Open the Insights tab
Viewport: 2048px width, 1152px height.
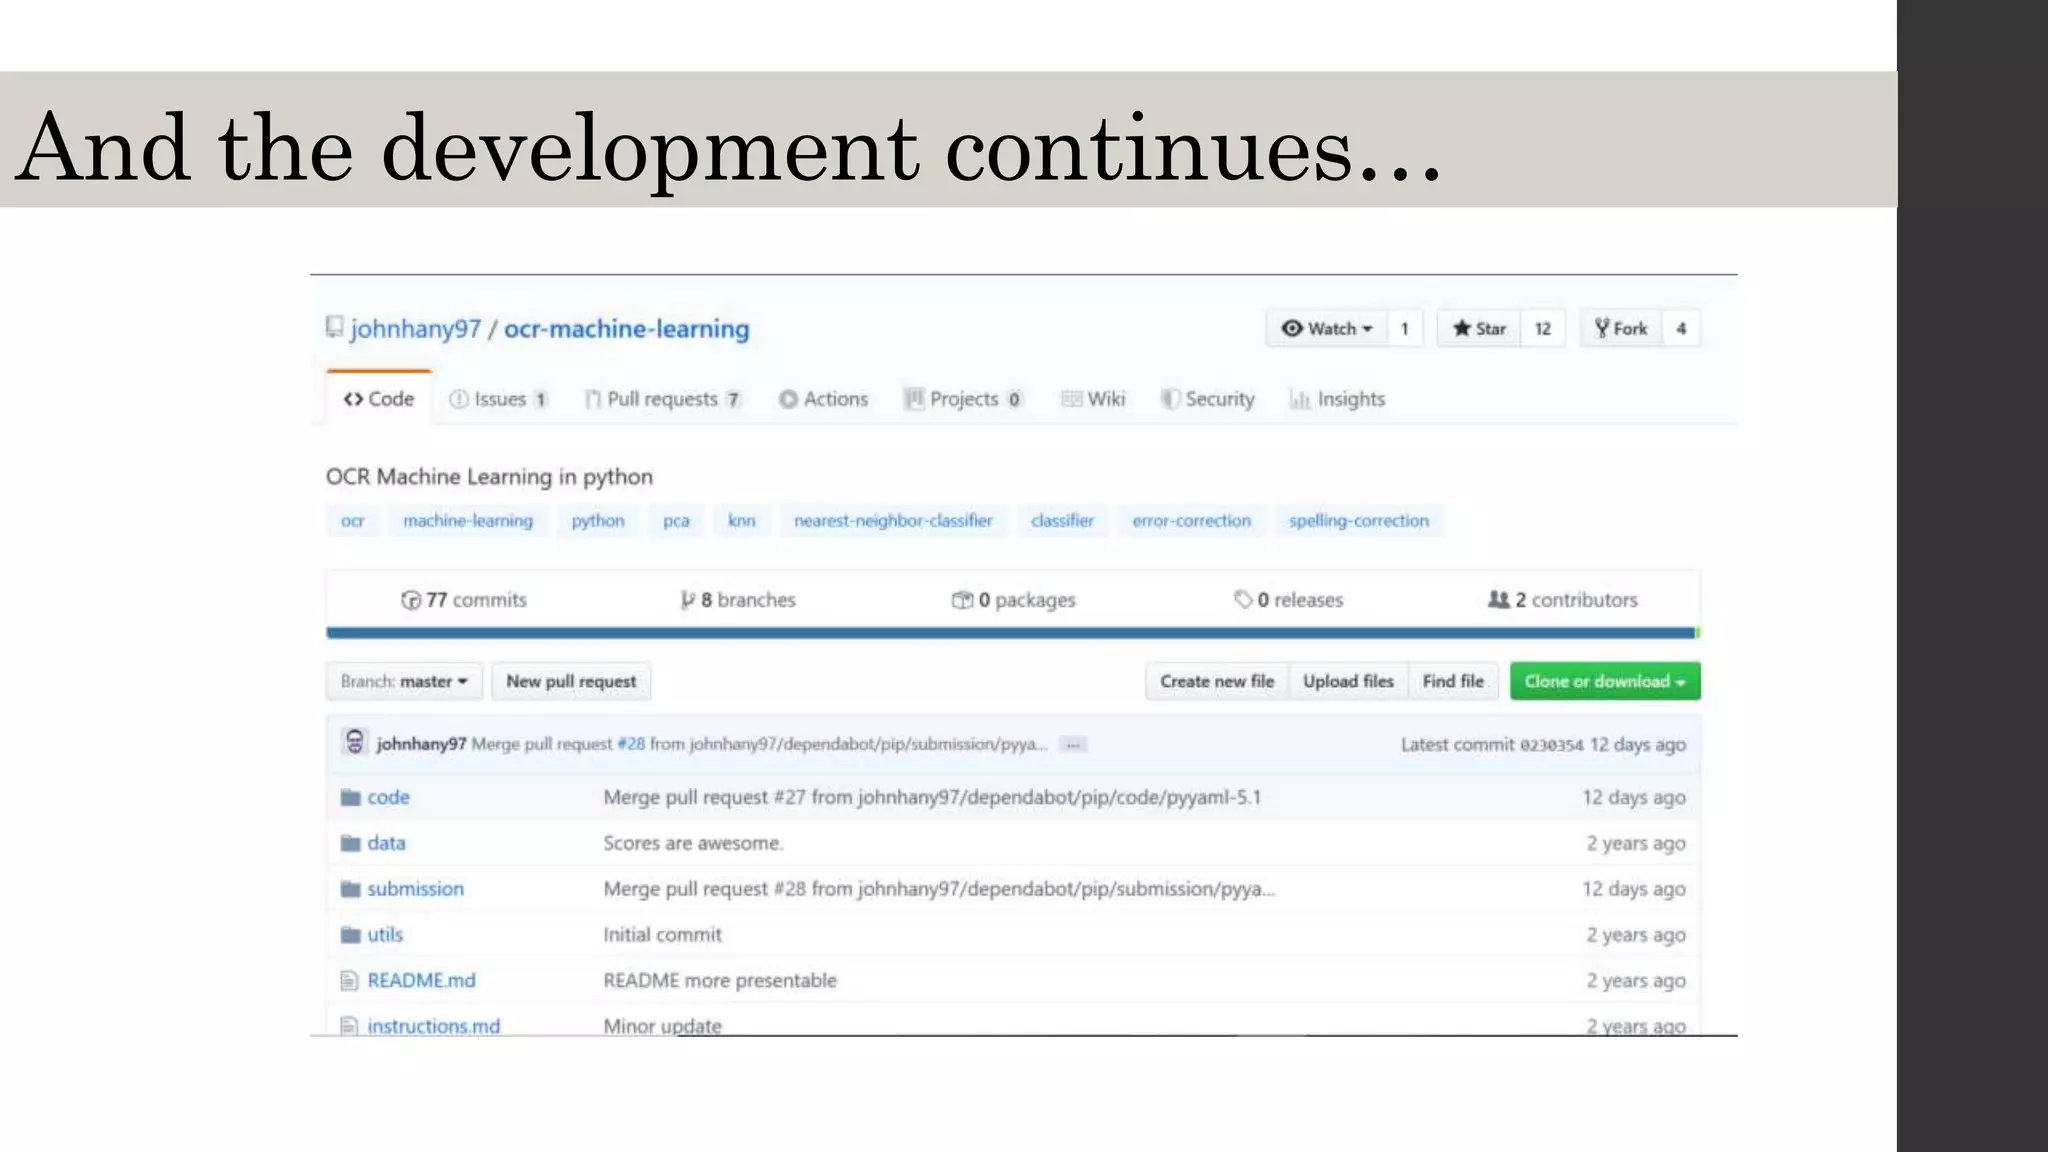pos(1337,399)
